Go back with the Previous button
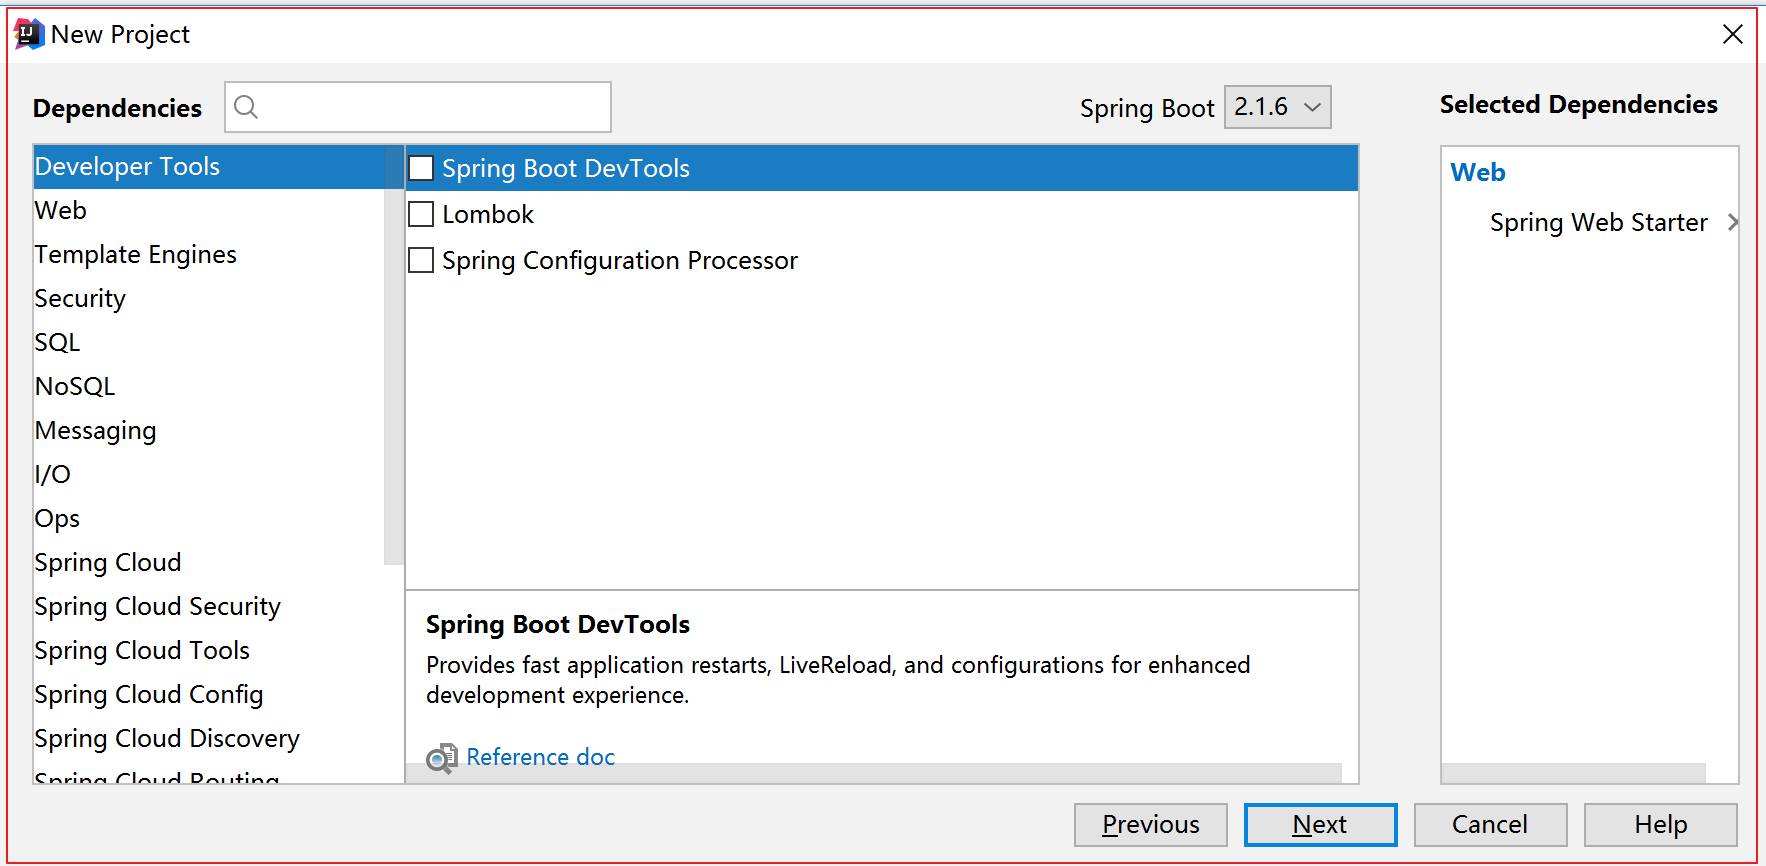Image resolution: width=1766 pixels, height=866 pixels. click(x=1151, y=825)
